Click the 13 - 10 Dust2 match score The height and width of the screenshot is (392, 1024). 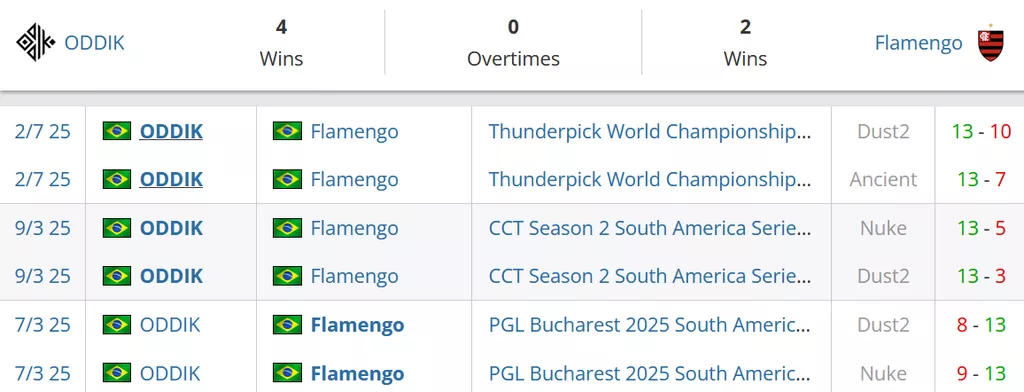(x=982, y=131)
